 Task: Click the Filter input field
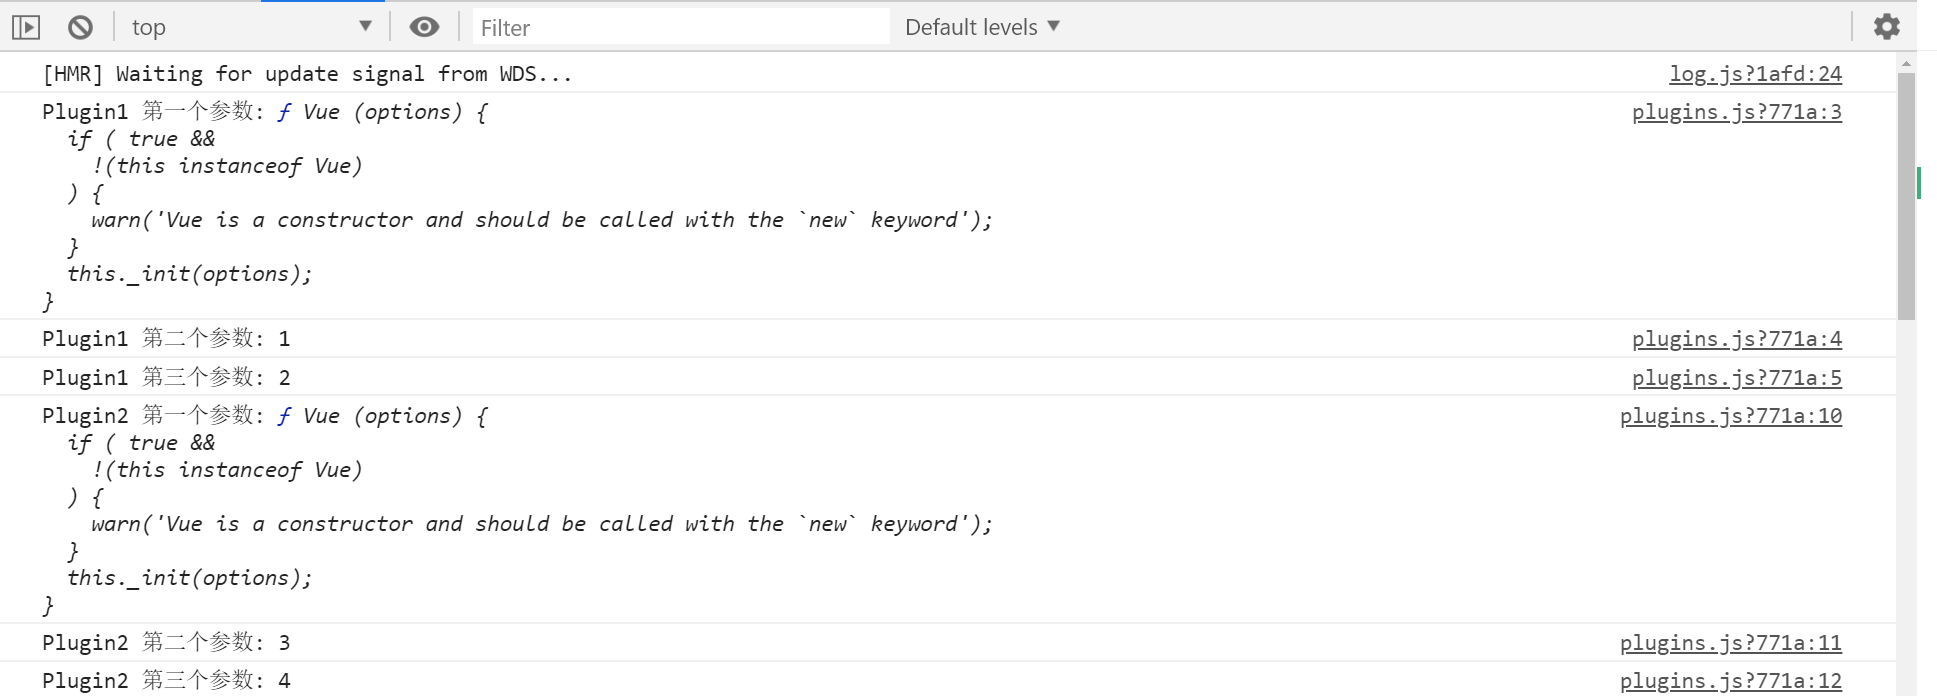[680, 27]
